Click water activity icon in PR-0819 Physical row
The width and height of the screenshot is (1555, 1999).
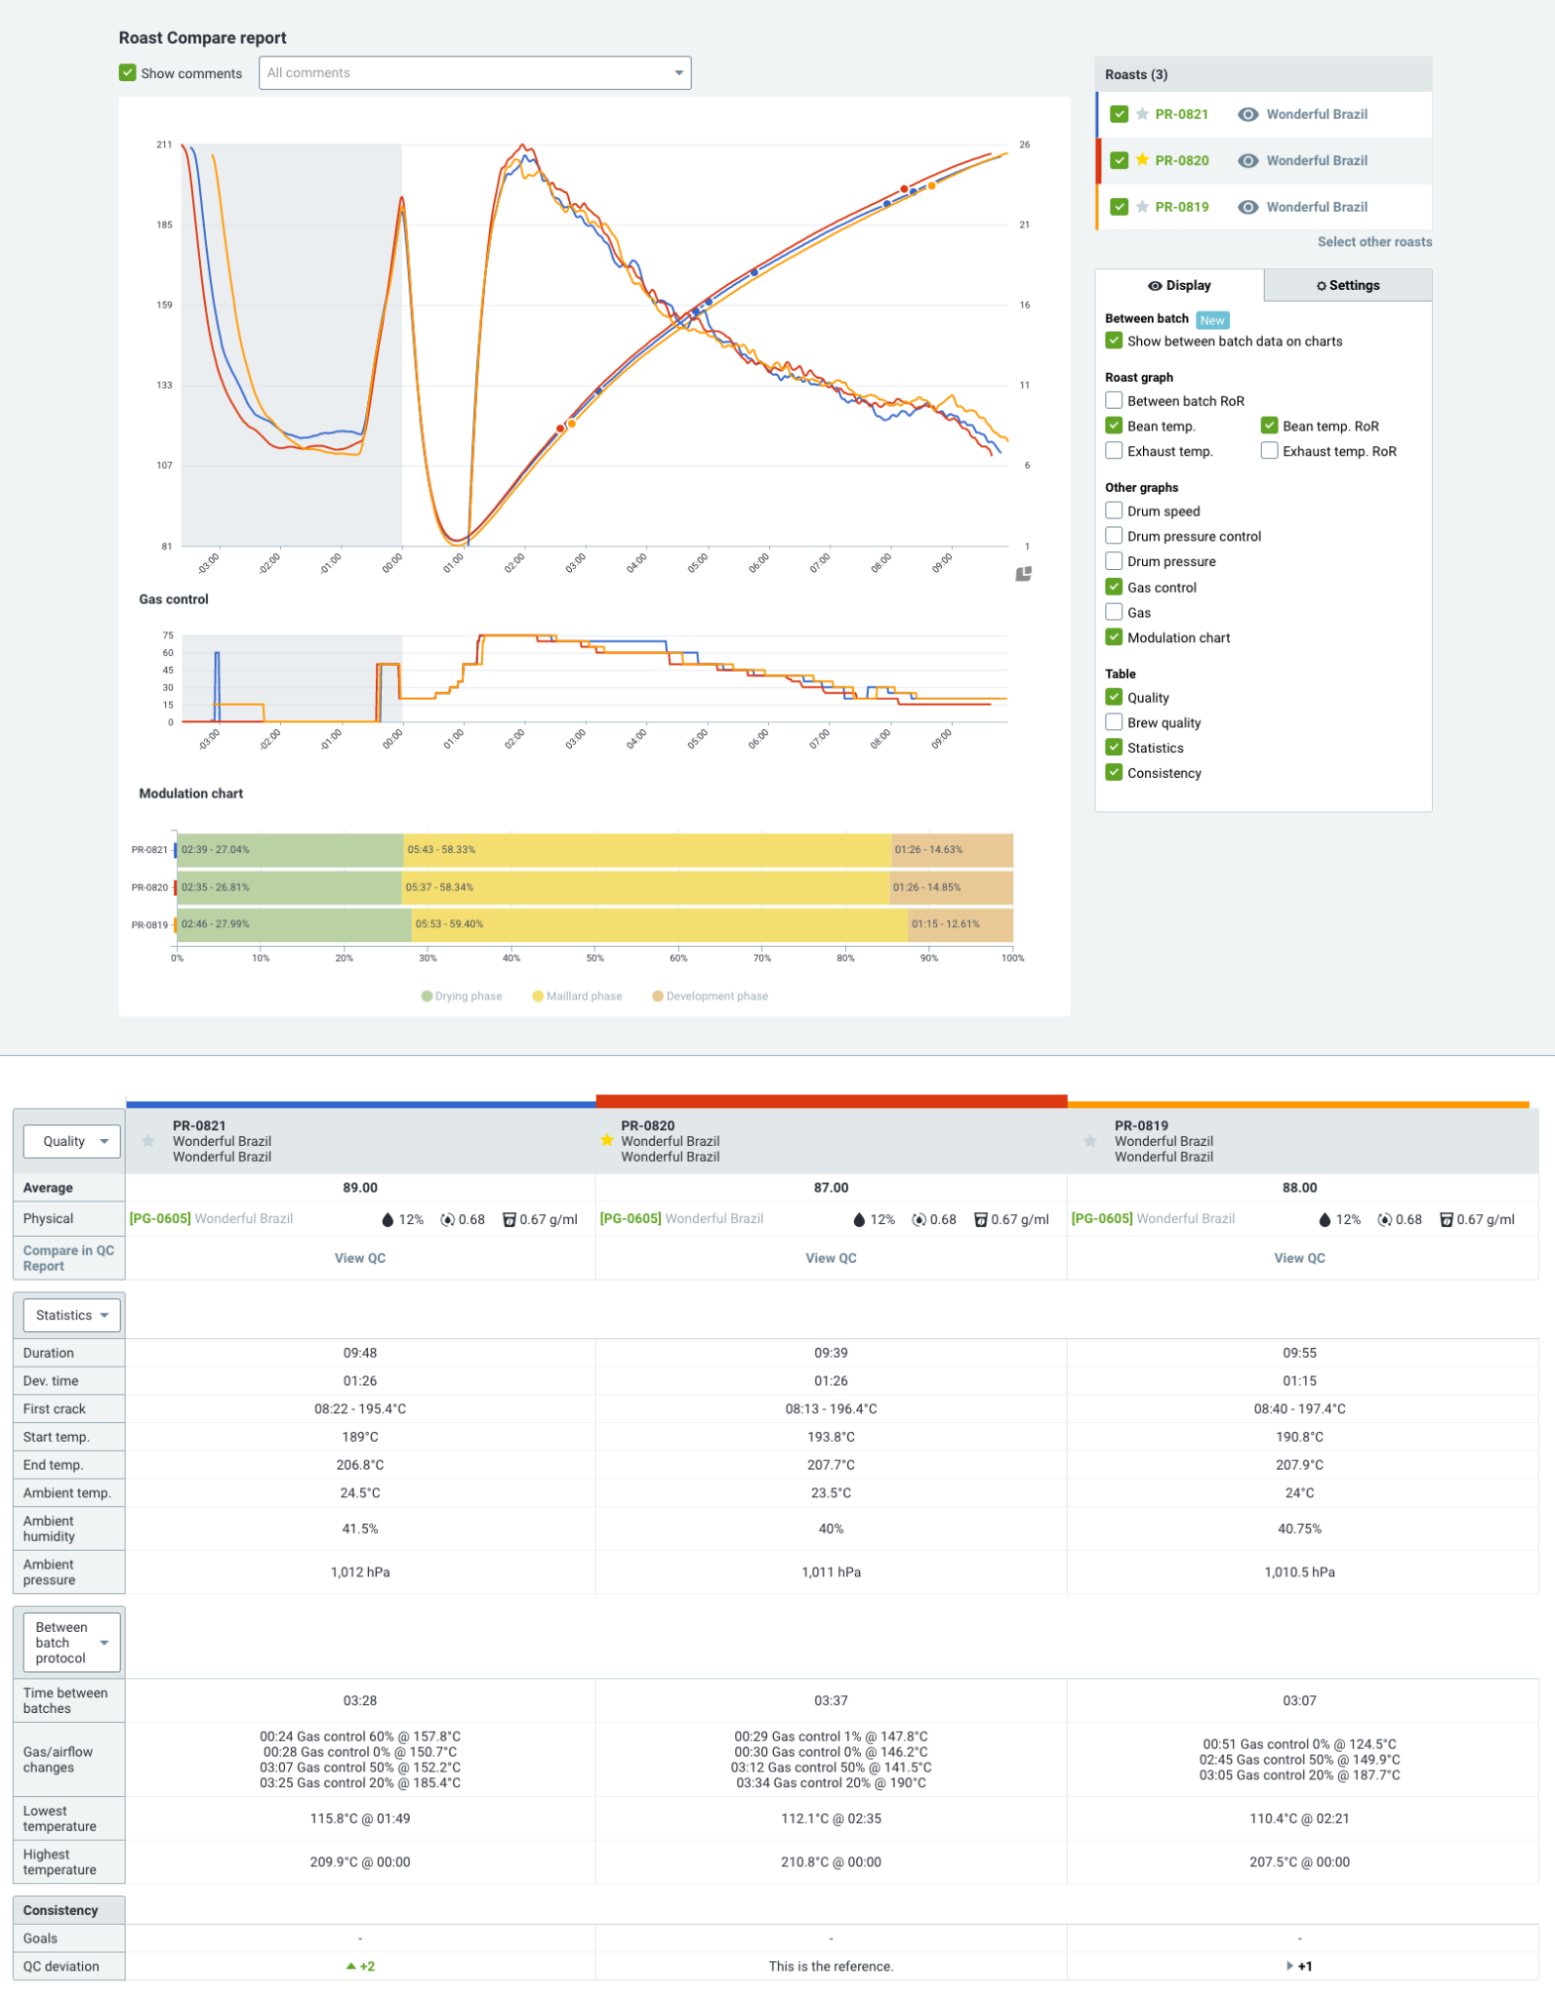point(1385,1219)
